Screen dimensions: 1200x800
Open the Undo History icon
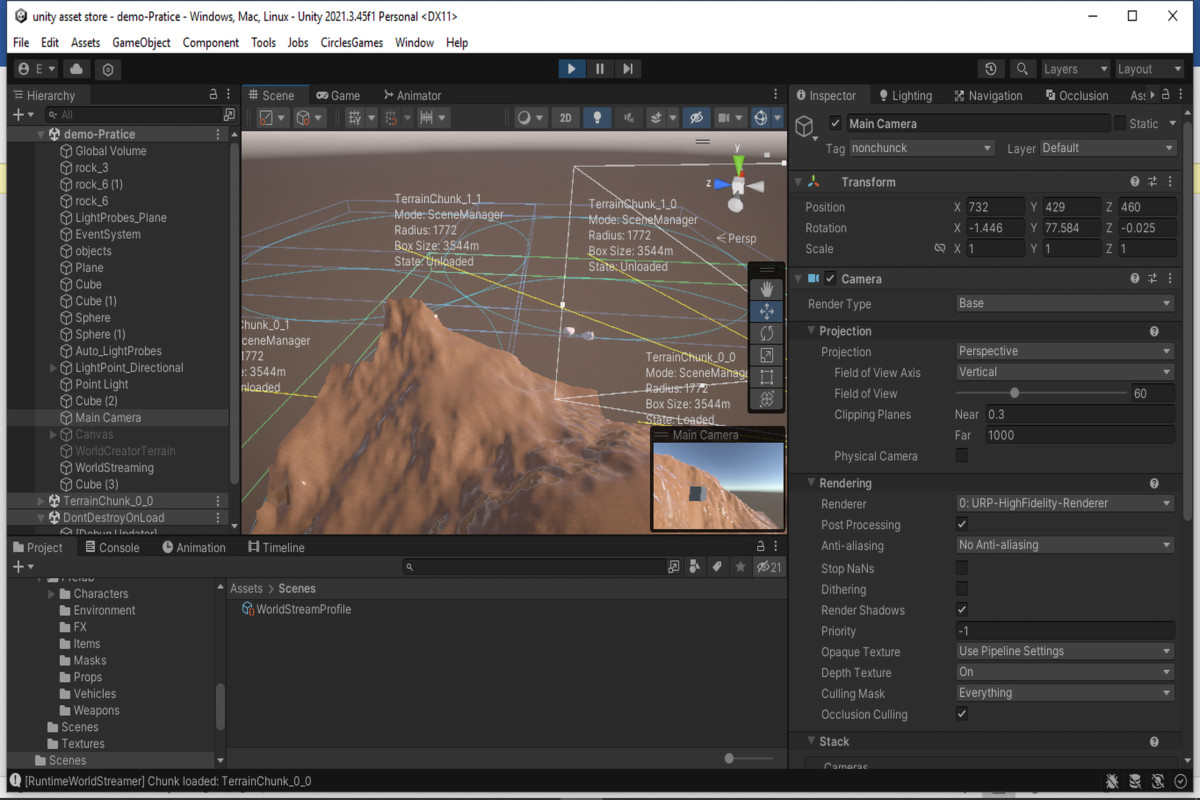990,69
